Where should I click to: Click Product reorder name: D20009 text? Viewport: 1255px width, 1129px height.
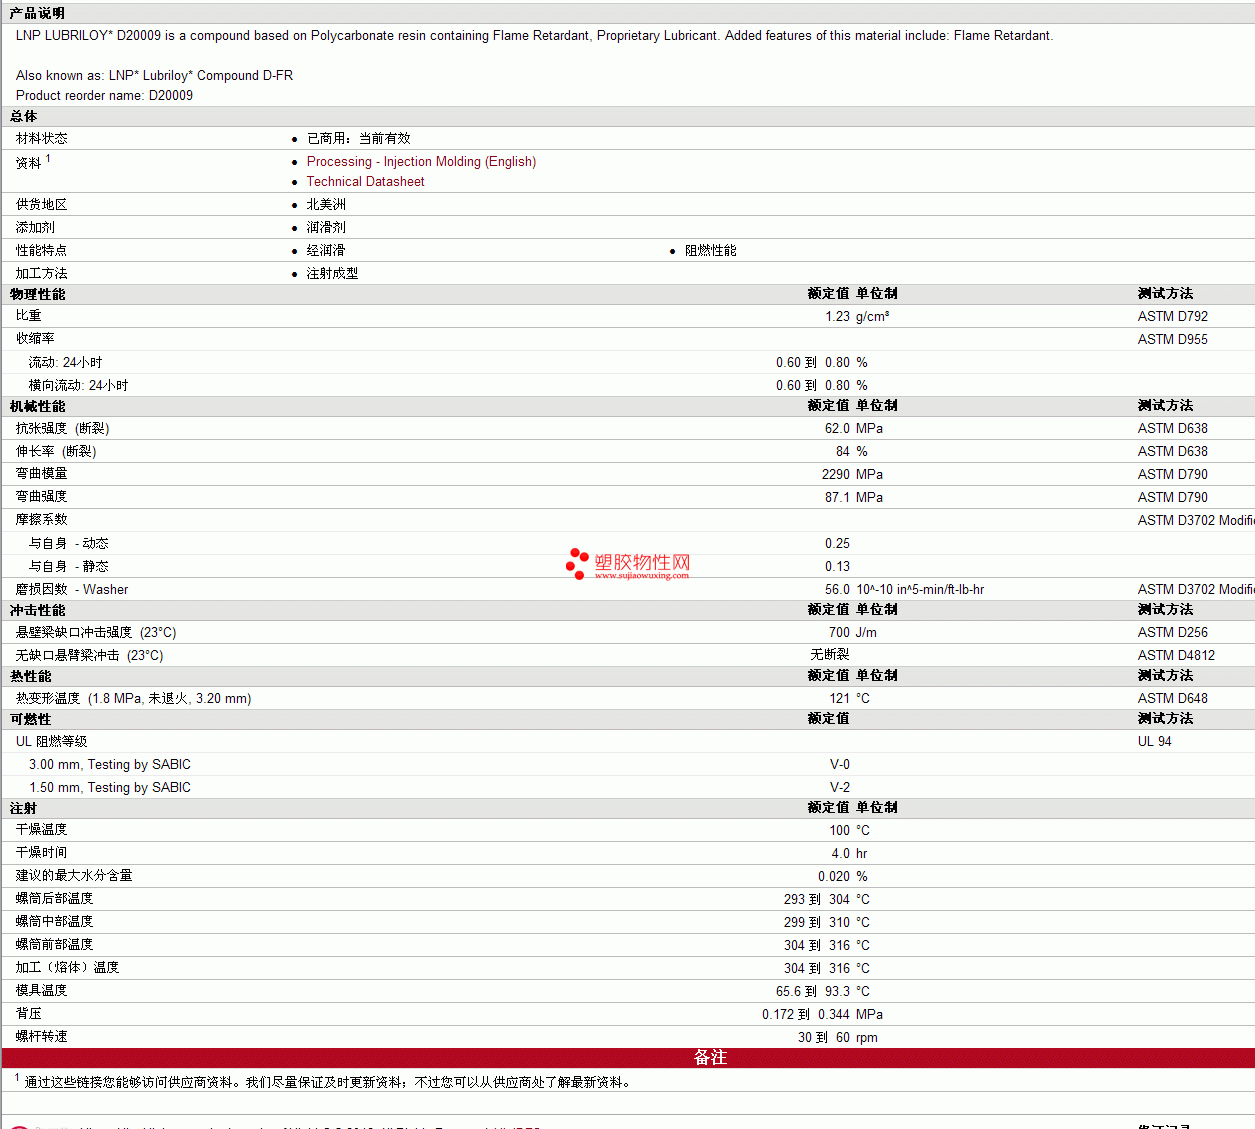[x=104, y=96]
